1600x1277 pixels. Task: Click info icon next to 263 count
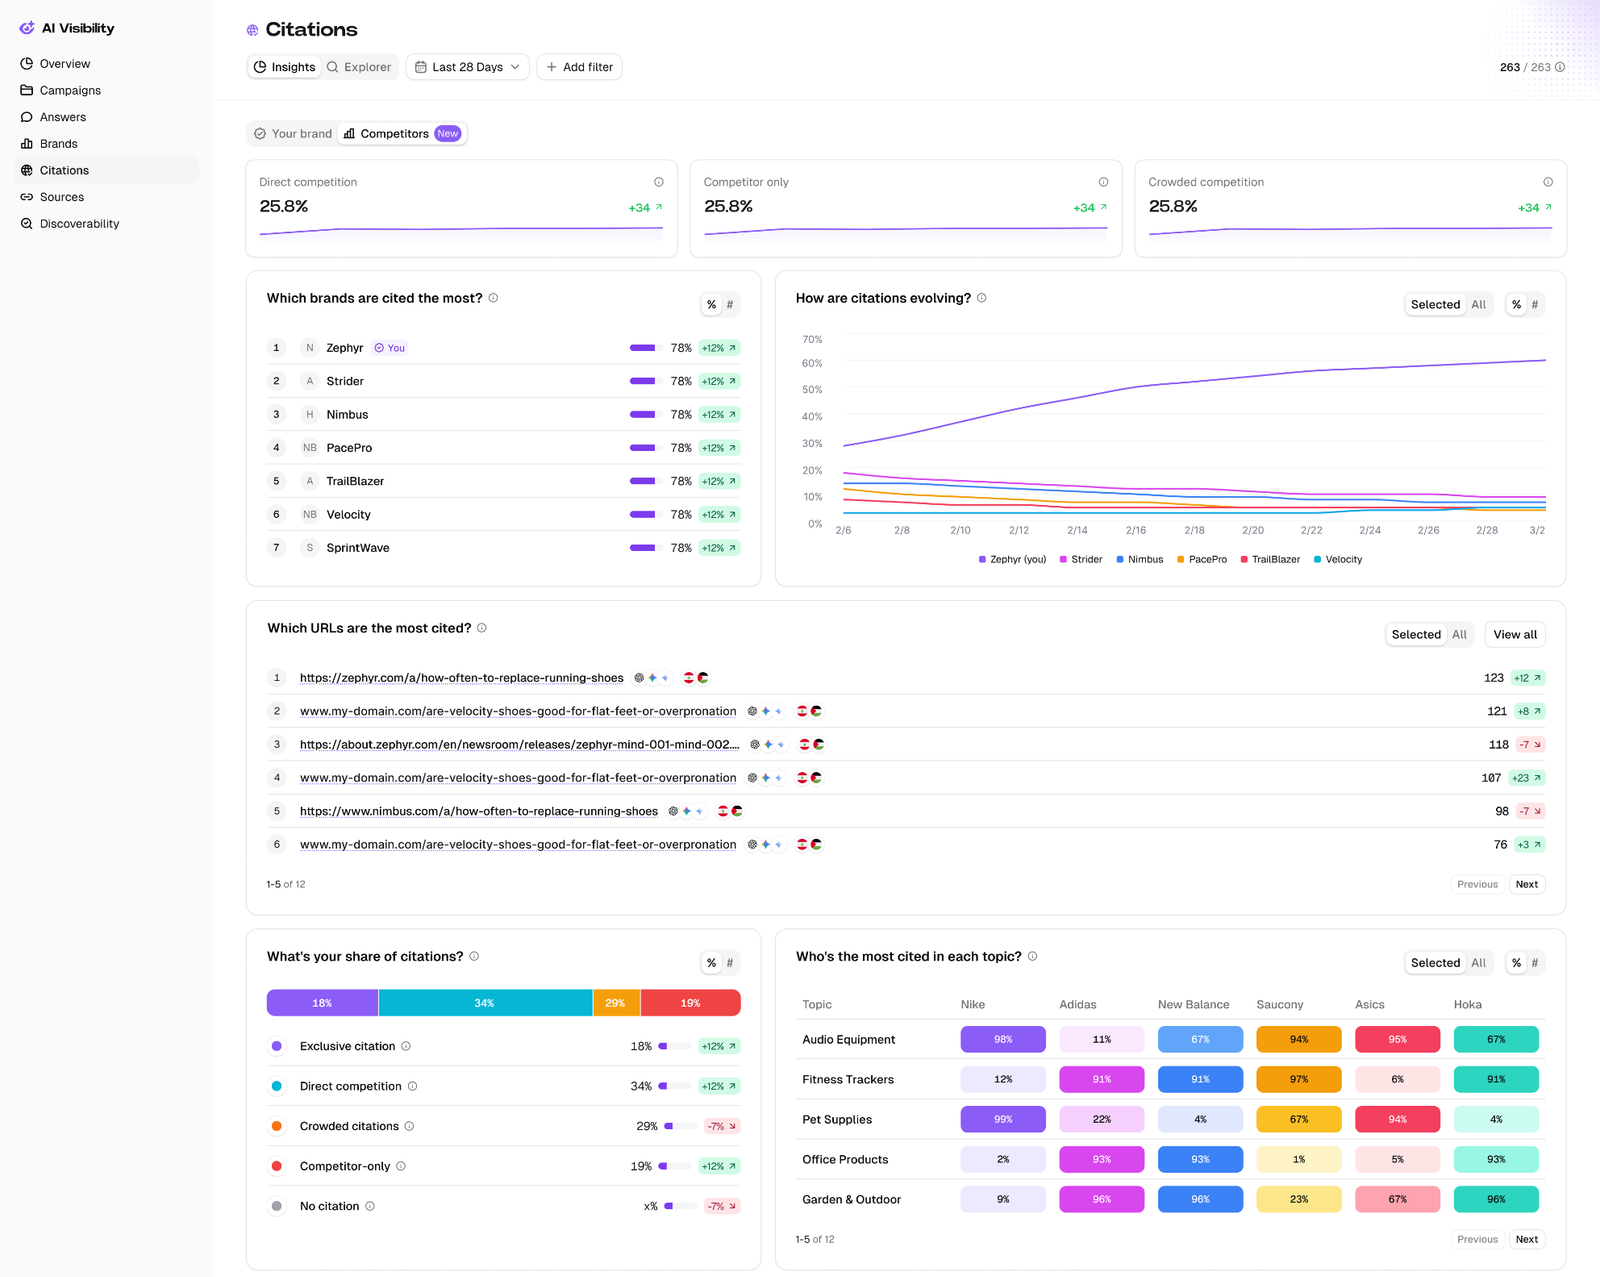click(x=1560, y=67)
